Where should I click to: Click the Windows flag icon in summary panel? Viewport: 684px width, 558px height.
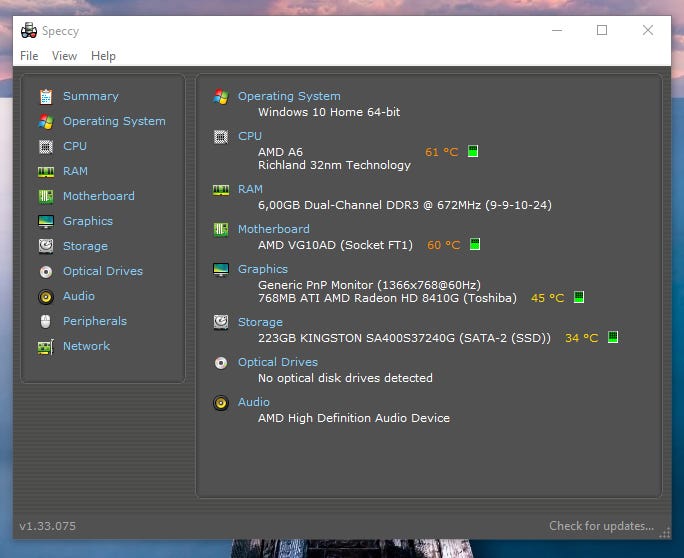(x=221, y=97)
